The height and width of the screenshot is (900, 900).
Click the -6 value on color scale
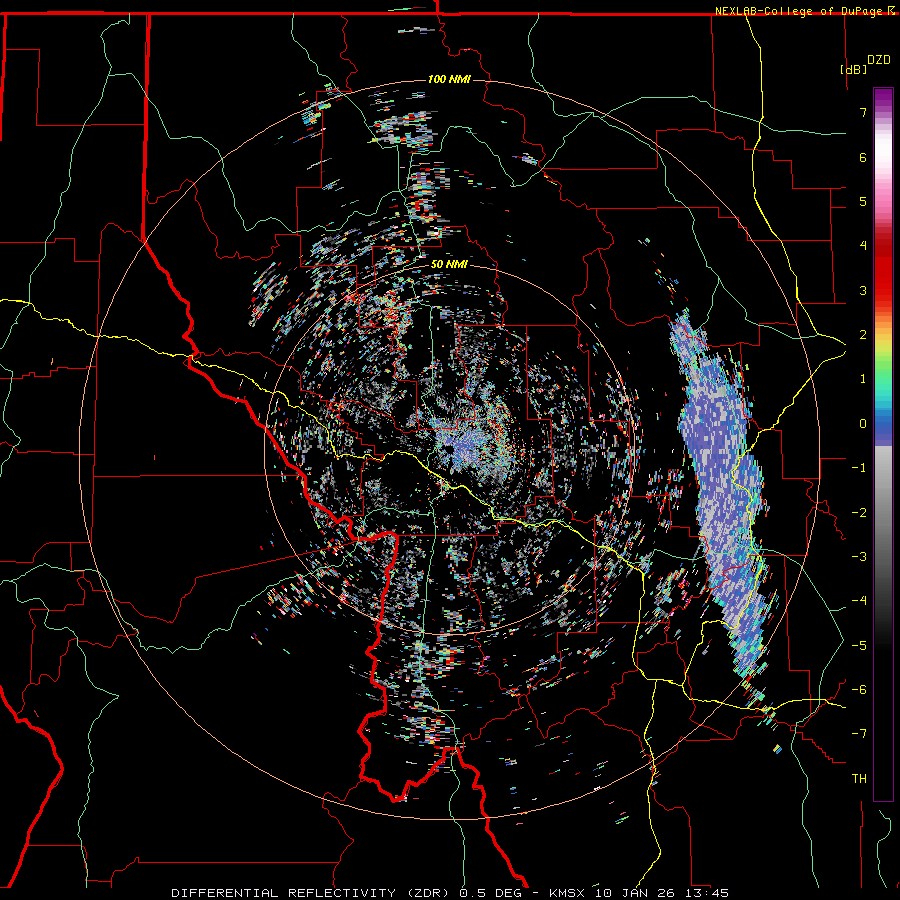[x=859, y=690]
